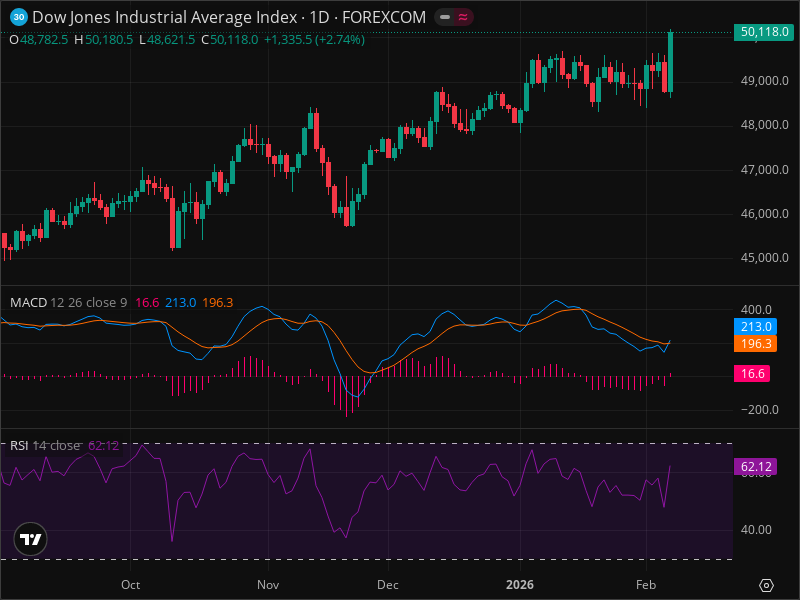Viewport: 800px width, 600px height.
Task: Click the signal value label 196.3
Action: 756,343
